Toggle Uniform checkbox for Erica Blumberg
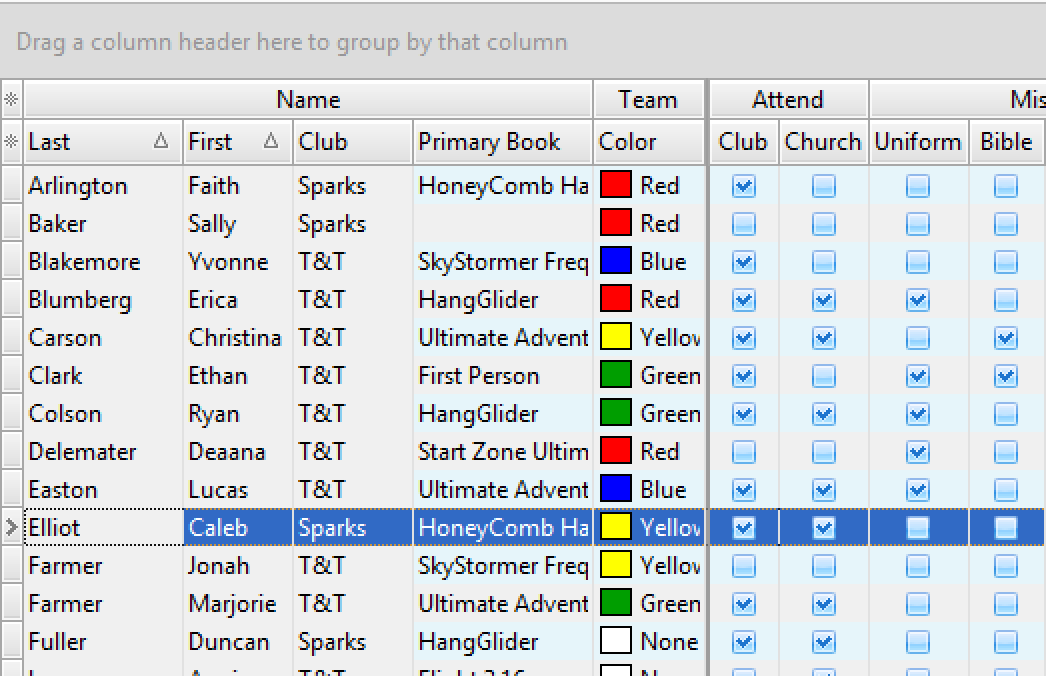This screenshot has width=1046, height=676. click(x=917, y=300)
